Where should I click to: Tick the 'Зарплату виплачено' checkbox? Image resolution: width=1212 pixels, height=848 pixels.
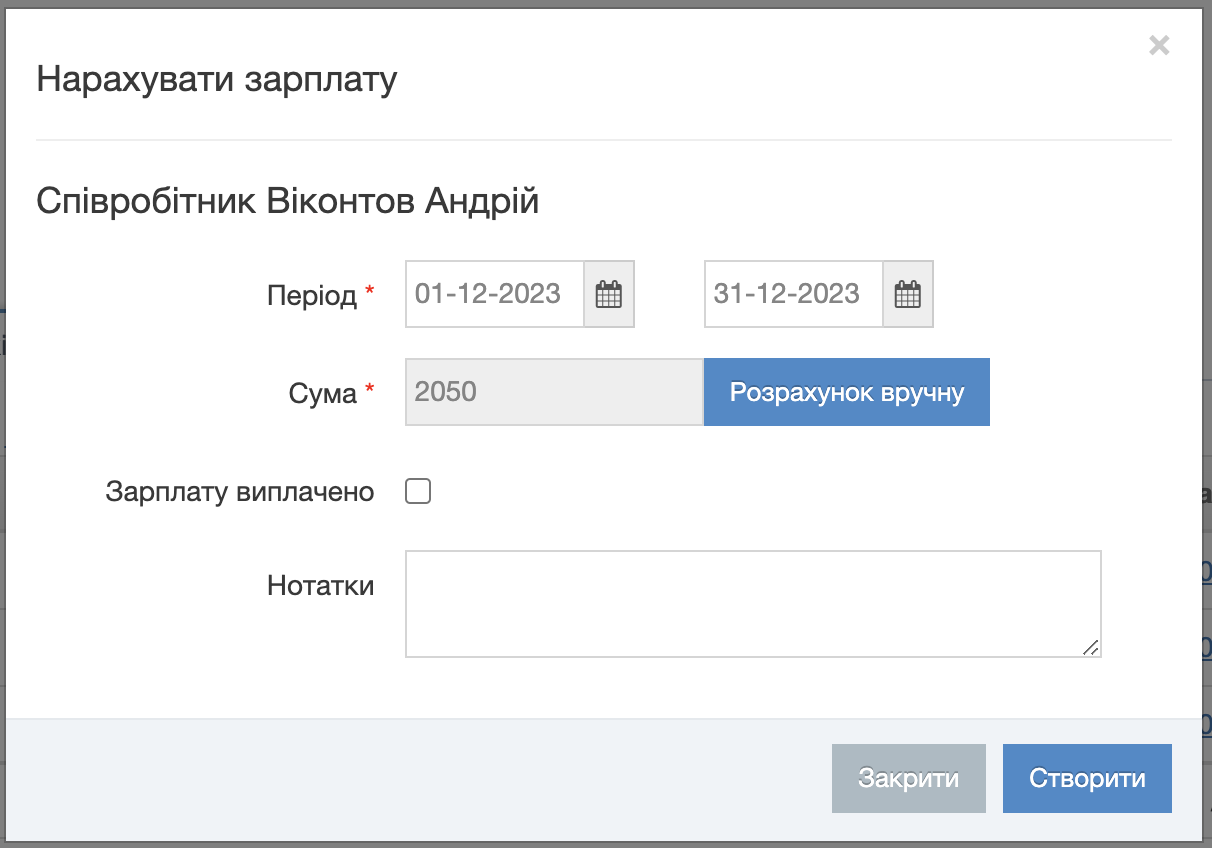tap(418, 491)
